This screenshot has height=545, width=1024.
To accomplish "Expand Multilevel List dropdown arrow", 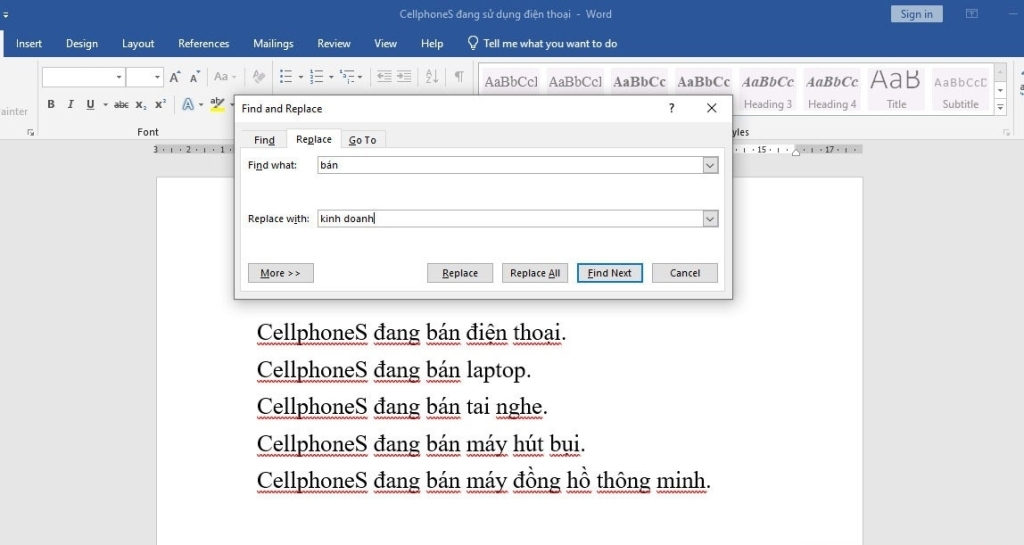I will [x=360, y=77].
